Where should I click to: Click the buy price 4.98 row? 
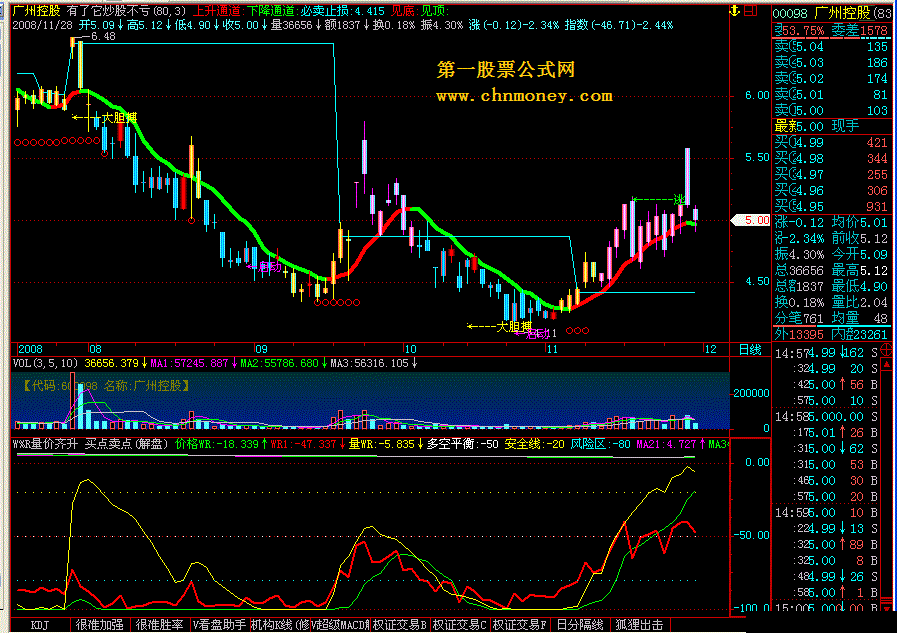tap(831, 158)
